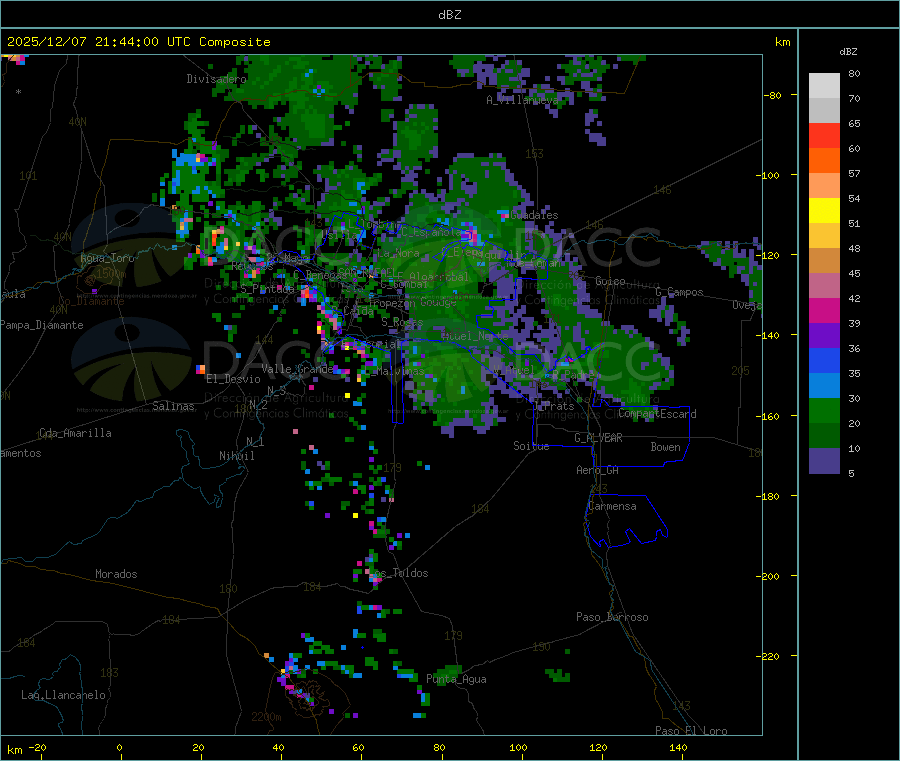The image size is (900, 761).
Task: Click the El_Desvio location label
Action: (233, 379)
